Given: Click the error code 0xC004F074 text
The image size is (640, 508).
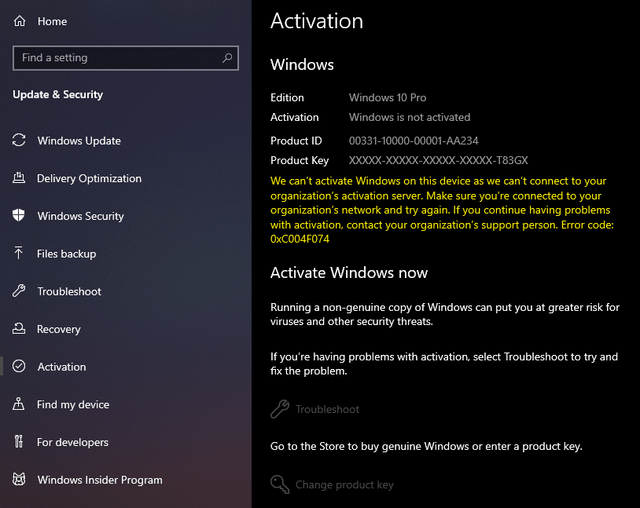Looking at the screenshot, I should coord(300,239).
